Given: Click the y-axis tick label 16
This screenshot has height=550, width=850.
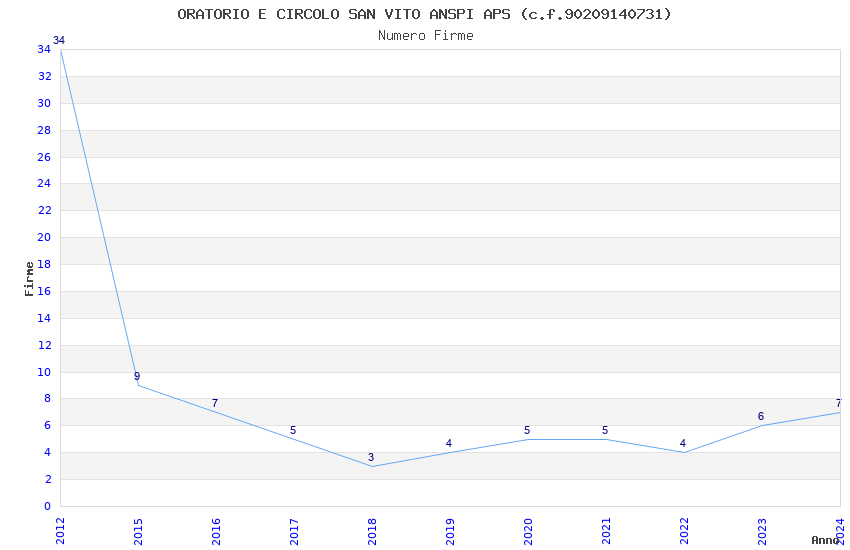Looking at the screenshot, I should [44, 291].
